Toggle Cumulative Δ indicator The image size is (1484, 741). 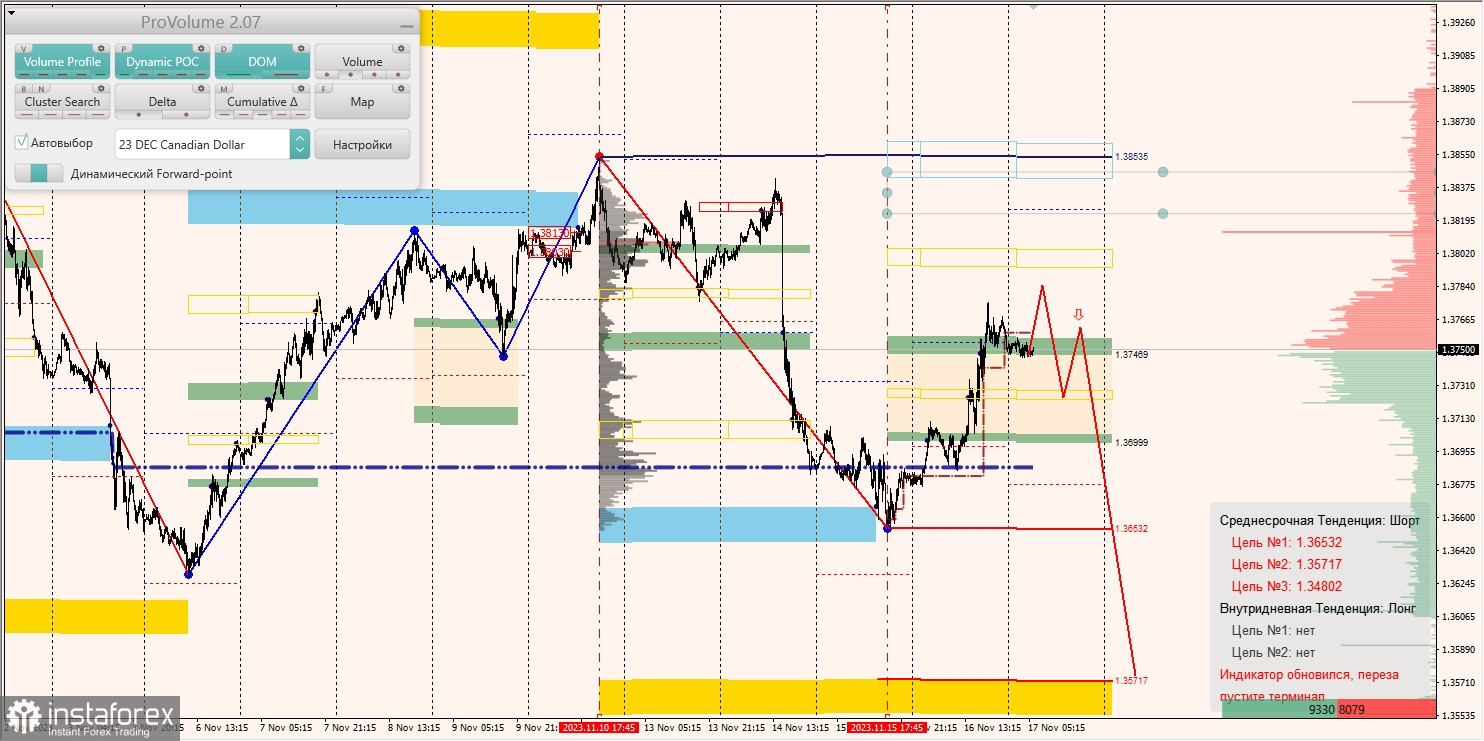tap(262, 101)
